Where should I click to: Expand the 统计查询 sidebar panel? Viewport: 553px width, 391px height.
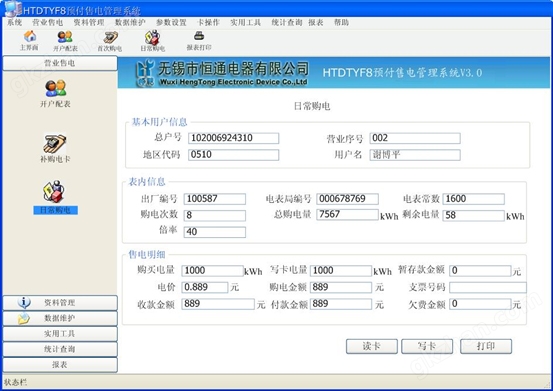[x=60, y=349]
